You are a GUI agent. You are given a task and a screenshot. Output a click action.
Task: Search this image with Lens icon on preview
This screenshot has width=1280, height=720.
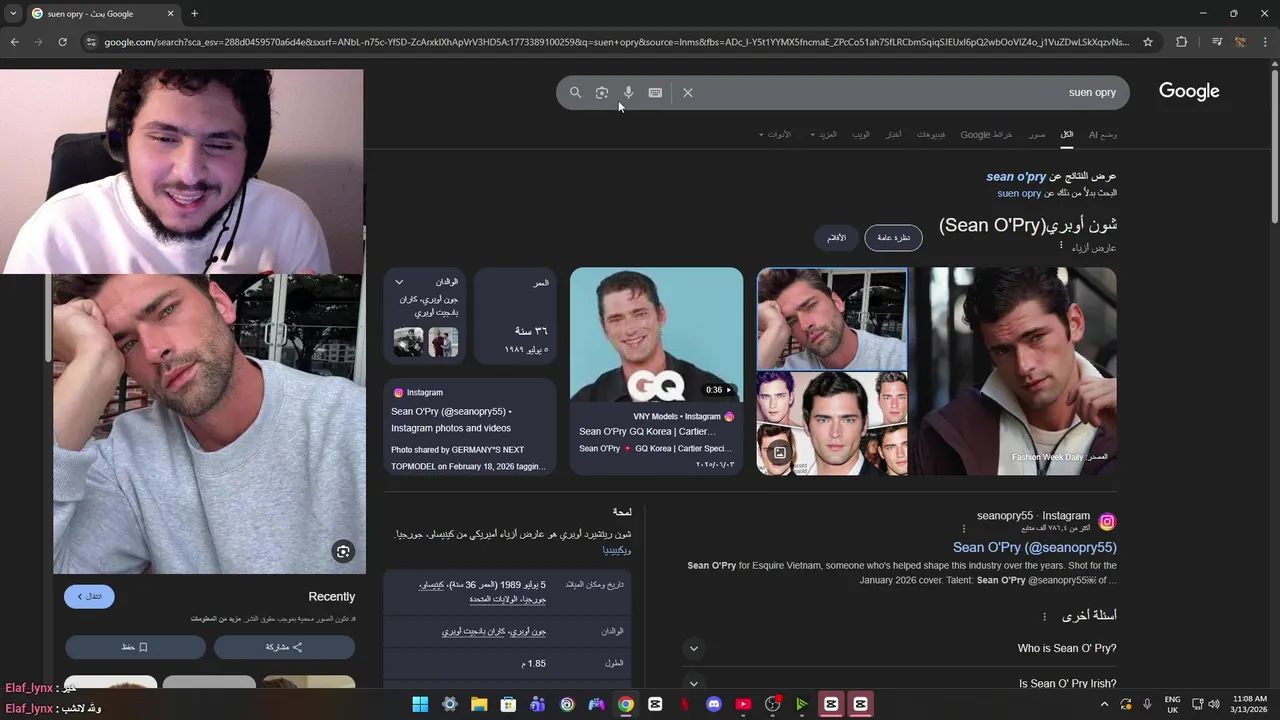coord(343,551)
